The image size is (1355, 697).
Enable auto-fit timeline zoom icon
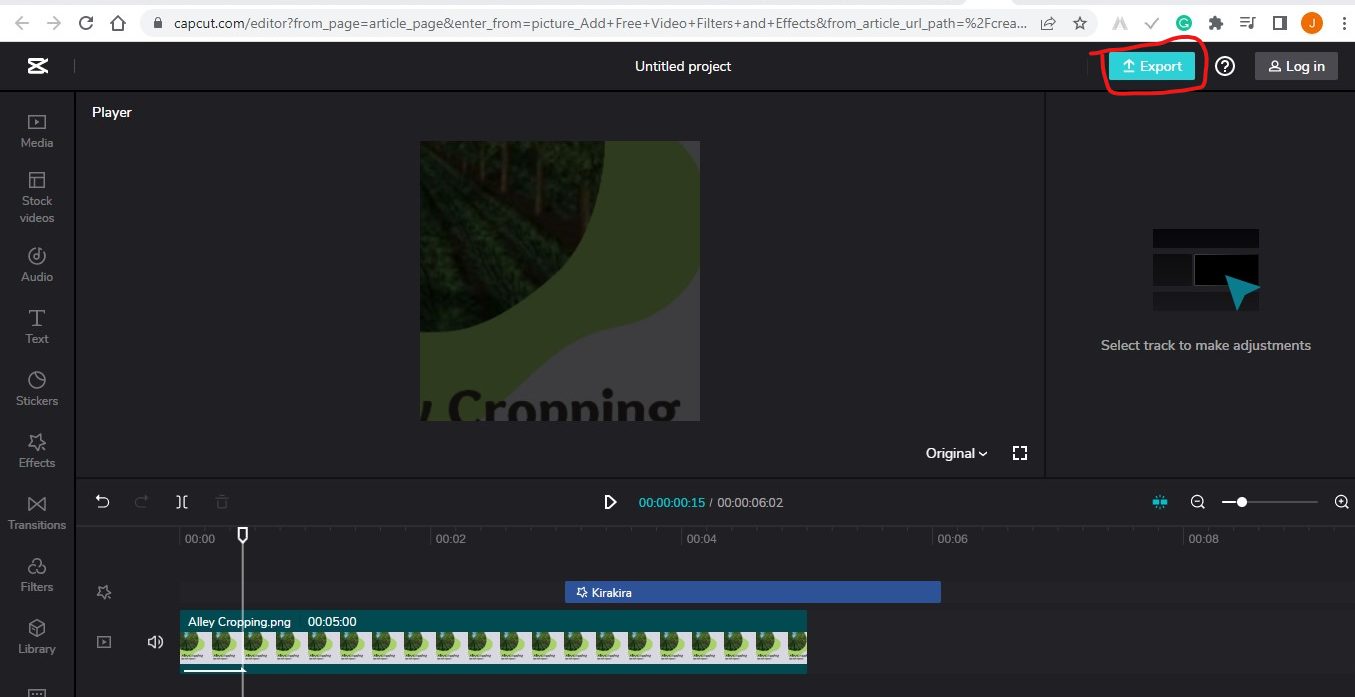(1160, 501)
